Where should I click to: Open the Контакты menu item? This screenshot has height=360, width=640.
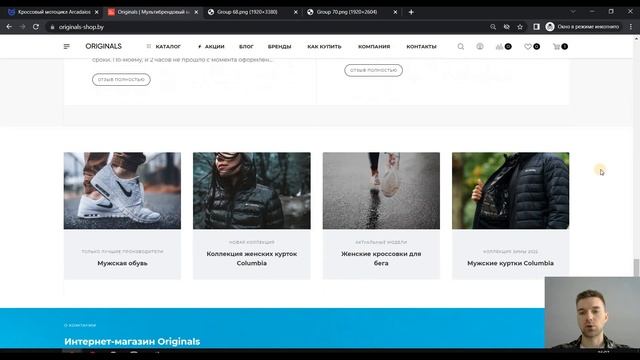422,47
